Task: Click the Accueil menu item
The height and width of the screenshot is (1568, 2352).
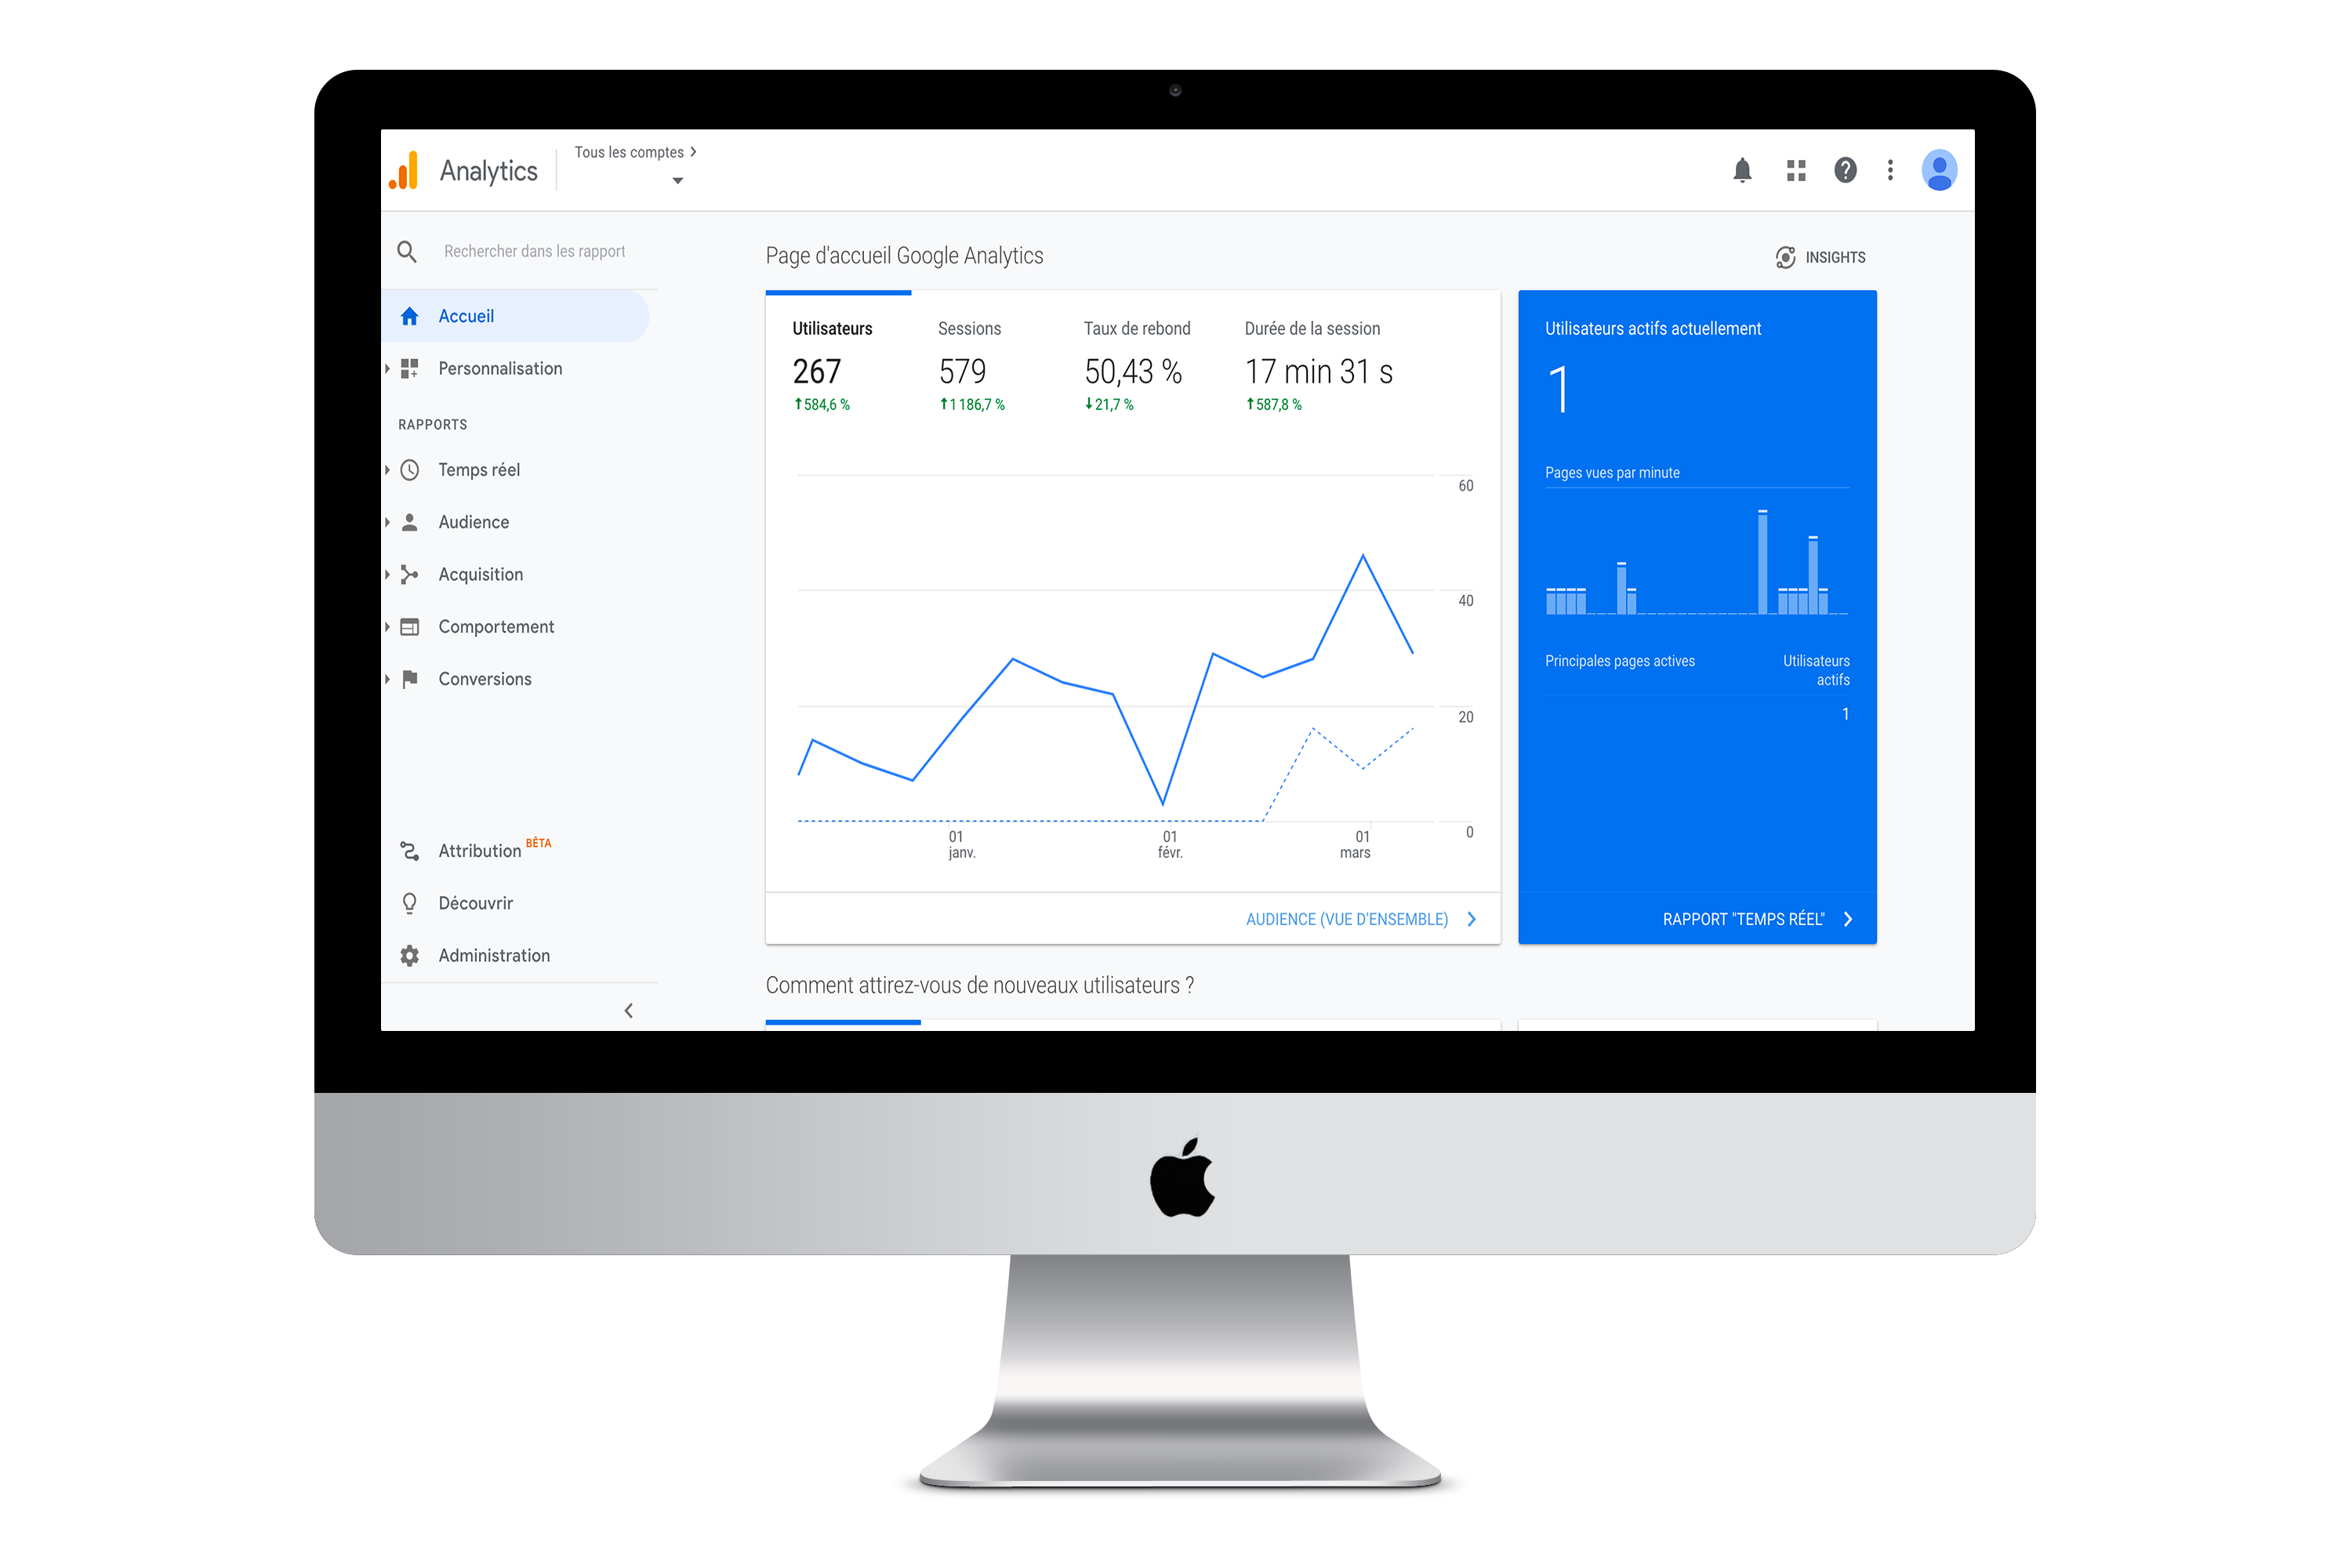Action: click(464, 315)
